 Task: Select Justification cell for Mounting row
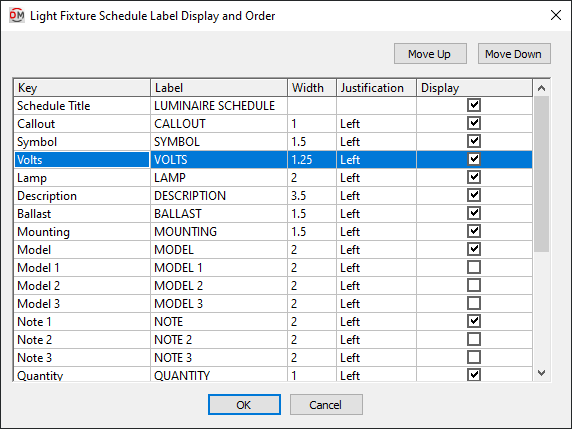click(376, 232)
